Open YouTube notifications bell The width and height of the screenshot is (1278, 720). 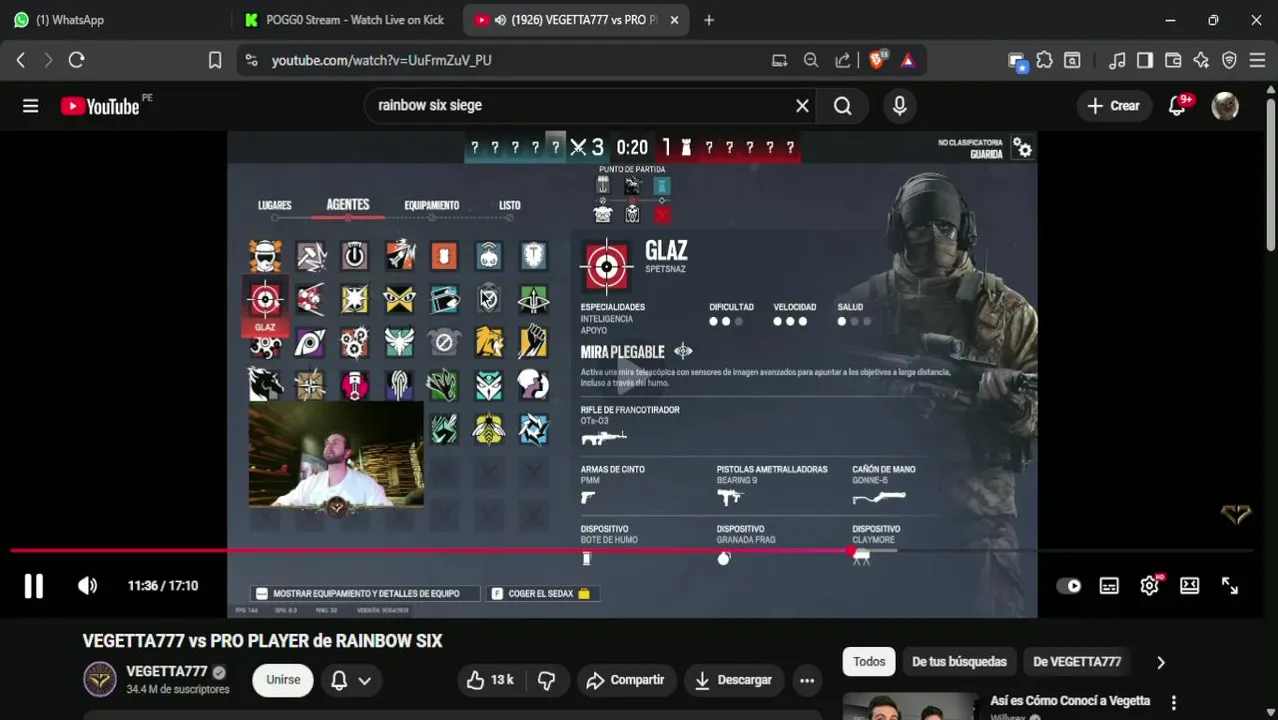[x=1177, y=106]
